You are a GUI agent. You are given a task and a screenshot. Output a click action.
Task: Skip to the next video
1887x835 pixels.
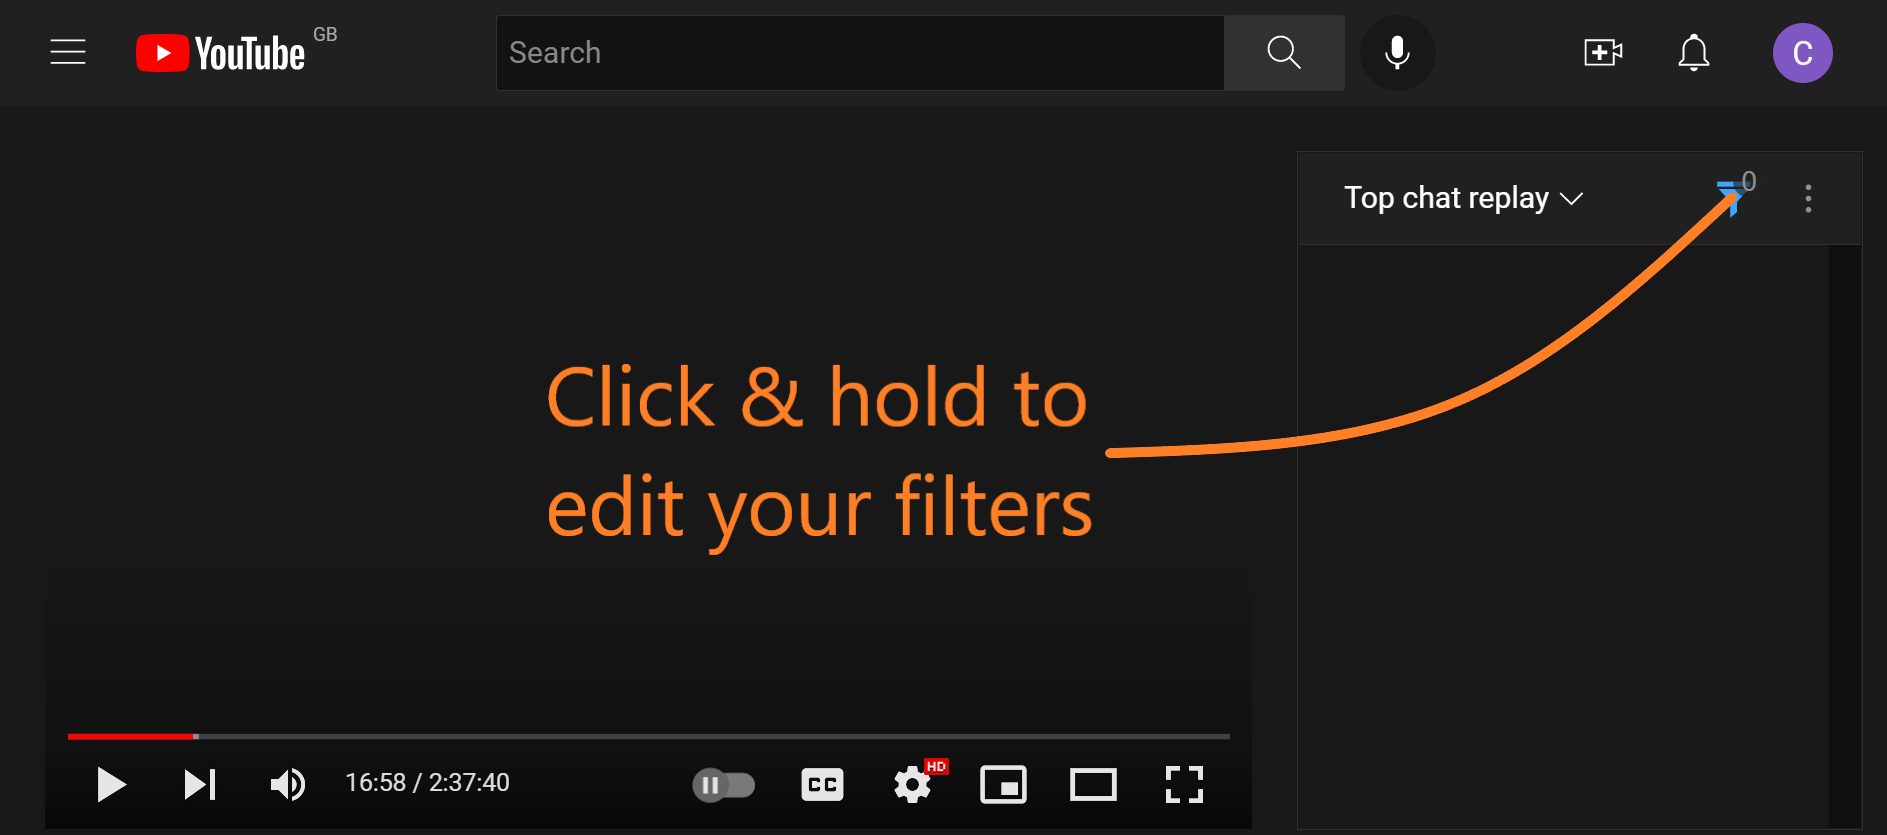200,785
